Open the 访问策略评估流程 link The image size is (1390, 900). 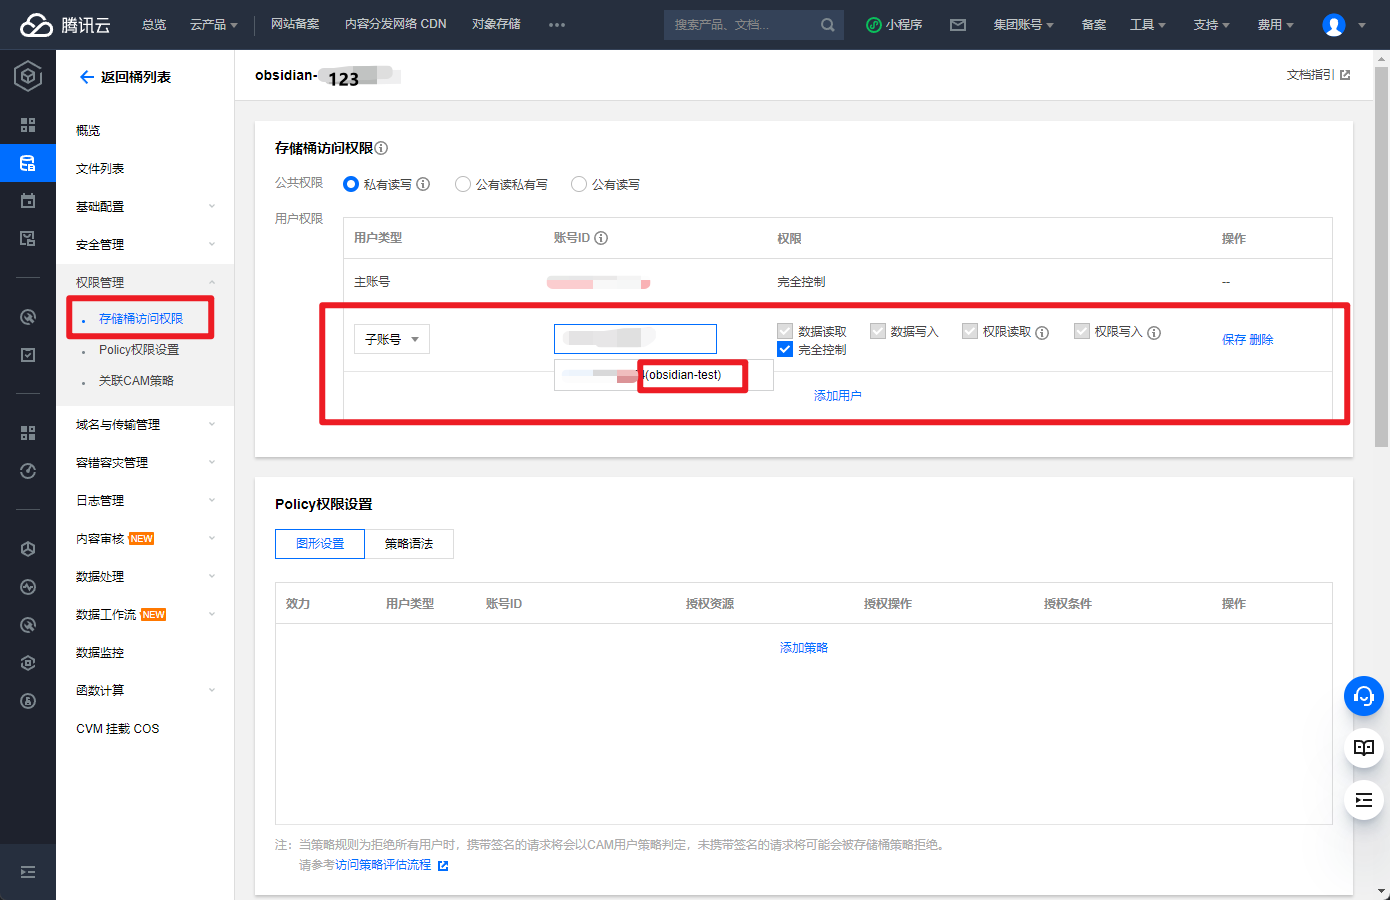pos(383,865)
